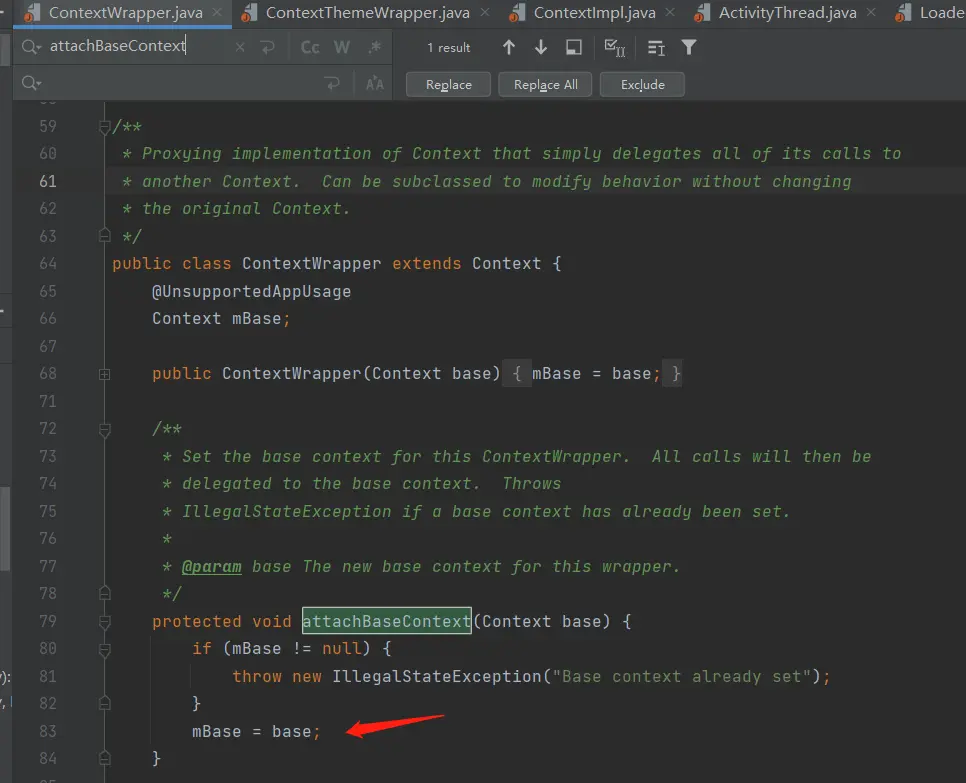Insert new line in search field
Screen dimensions: 966x783
click(267, 47)
